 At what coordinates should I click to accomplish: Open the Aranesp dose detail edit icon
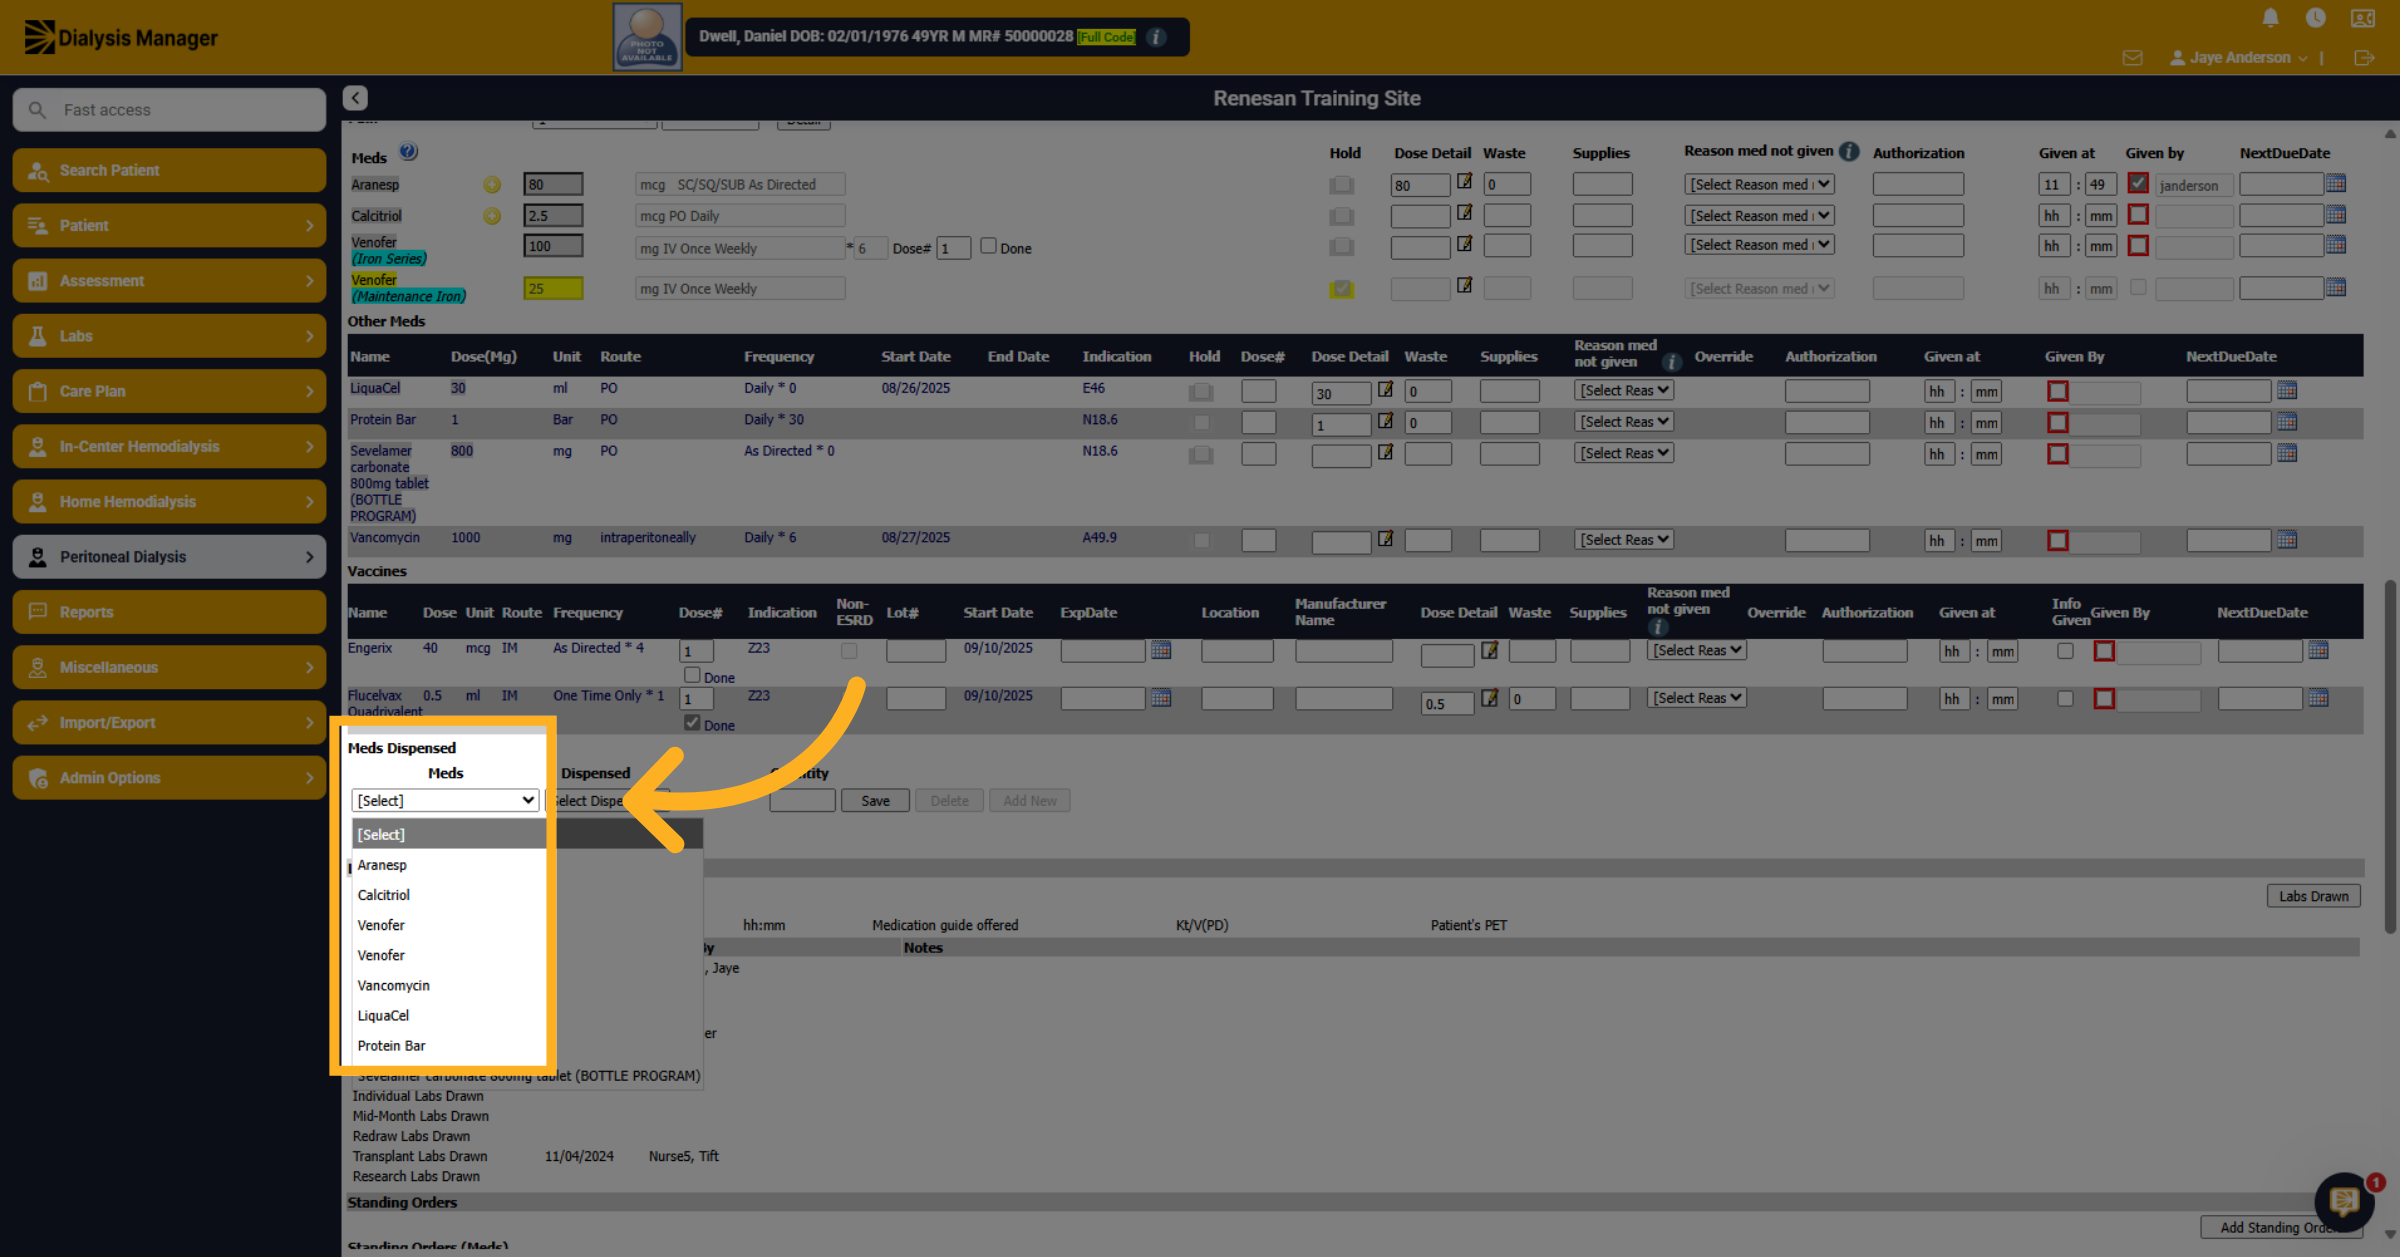coord(1464,182)
